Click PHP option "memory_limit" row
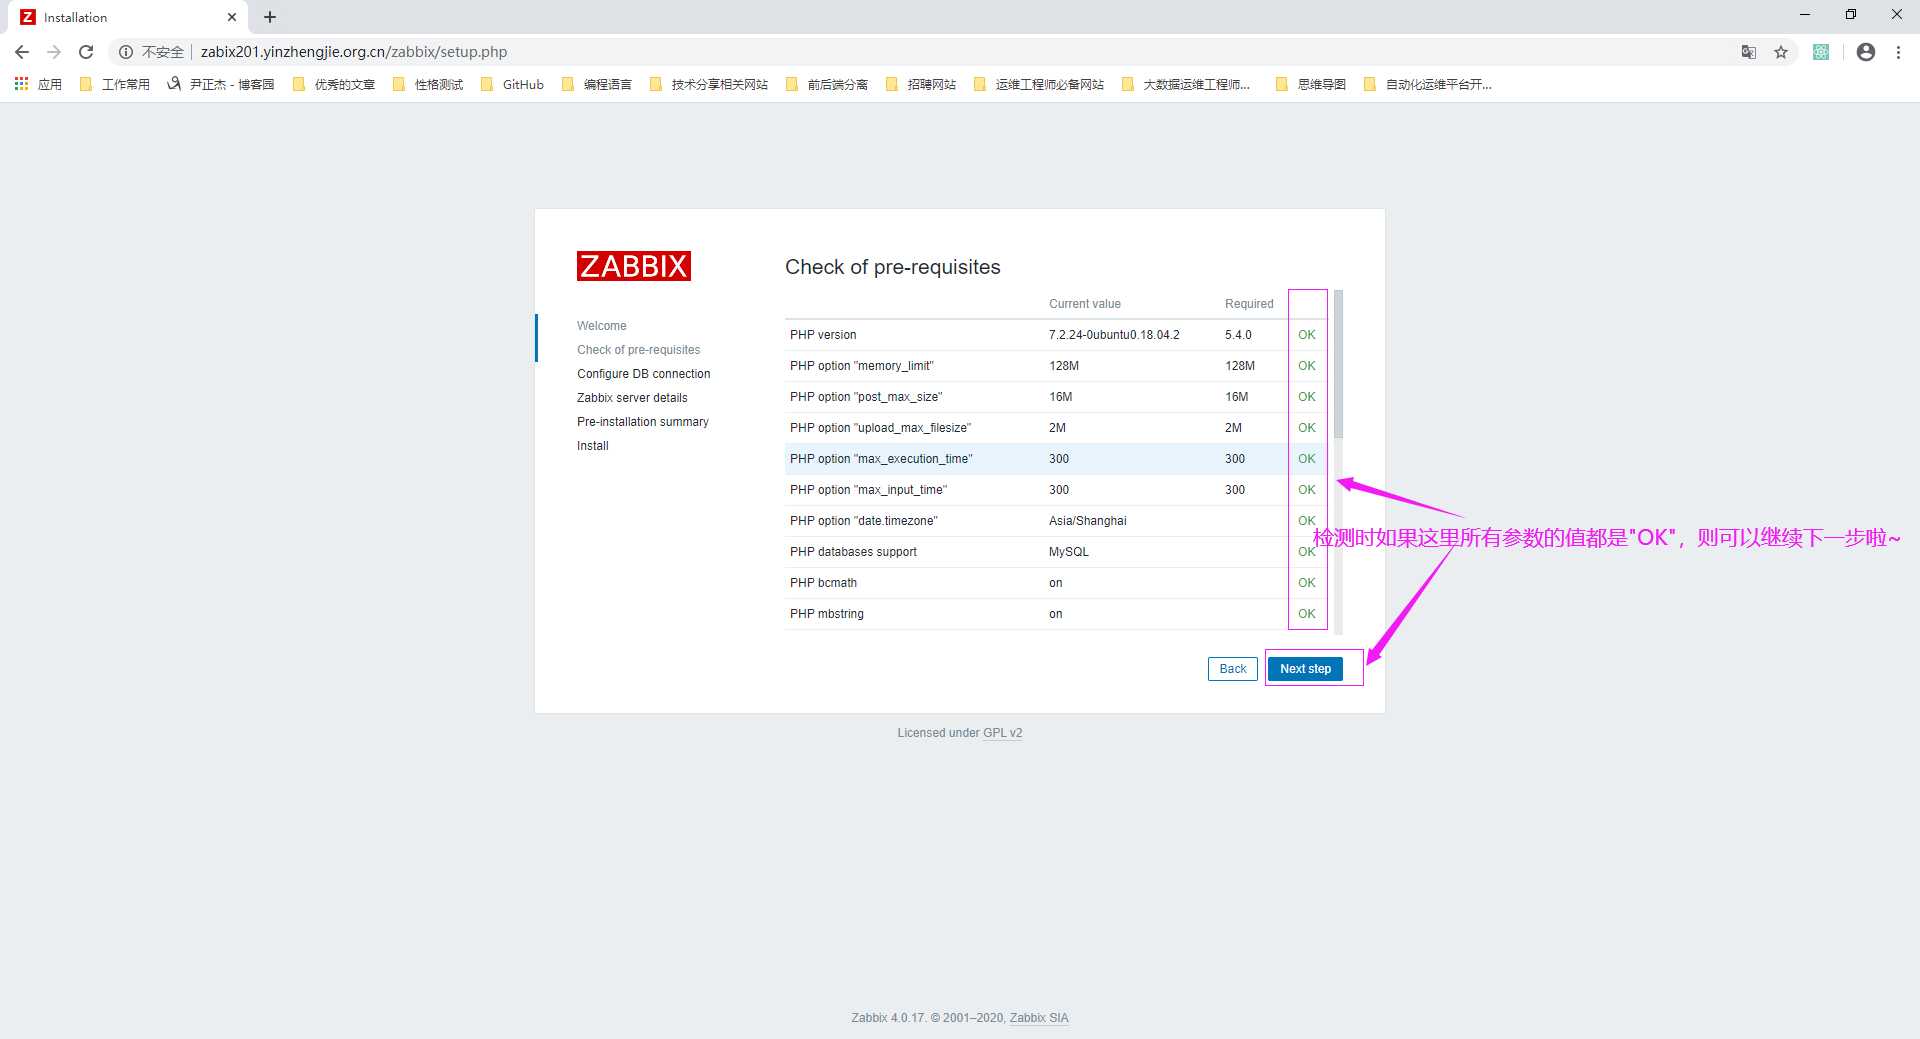The image size is (1920, 1039). coord(1057,366)
